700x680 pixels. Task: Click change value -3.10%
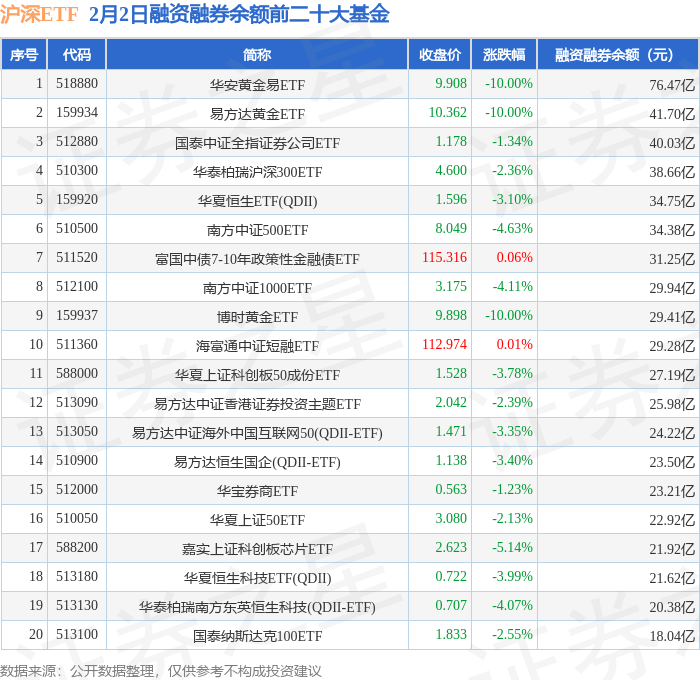point(512,200)
